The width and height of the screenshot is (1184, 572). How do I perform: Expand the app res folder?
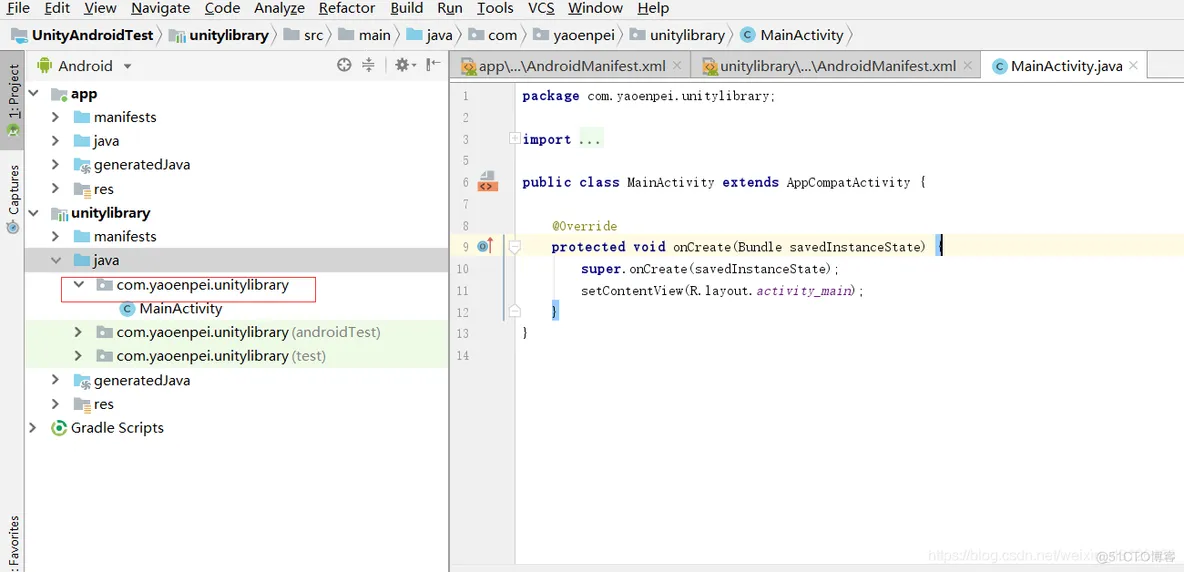pos(55,189)
